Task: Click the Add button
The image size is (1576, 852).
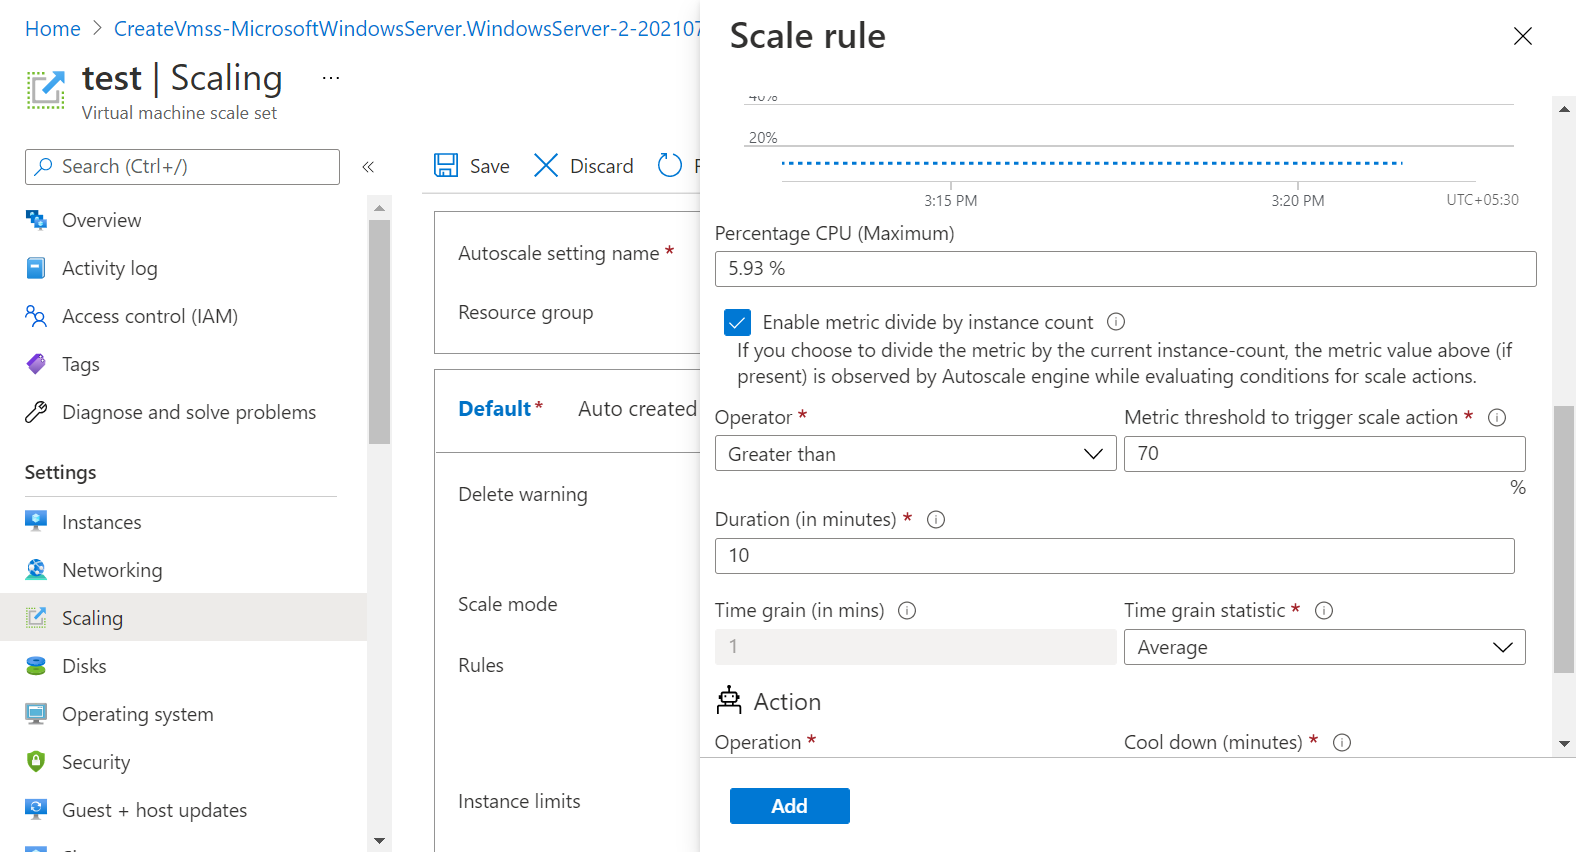Action: (x=789, y=806)
